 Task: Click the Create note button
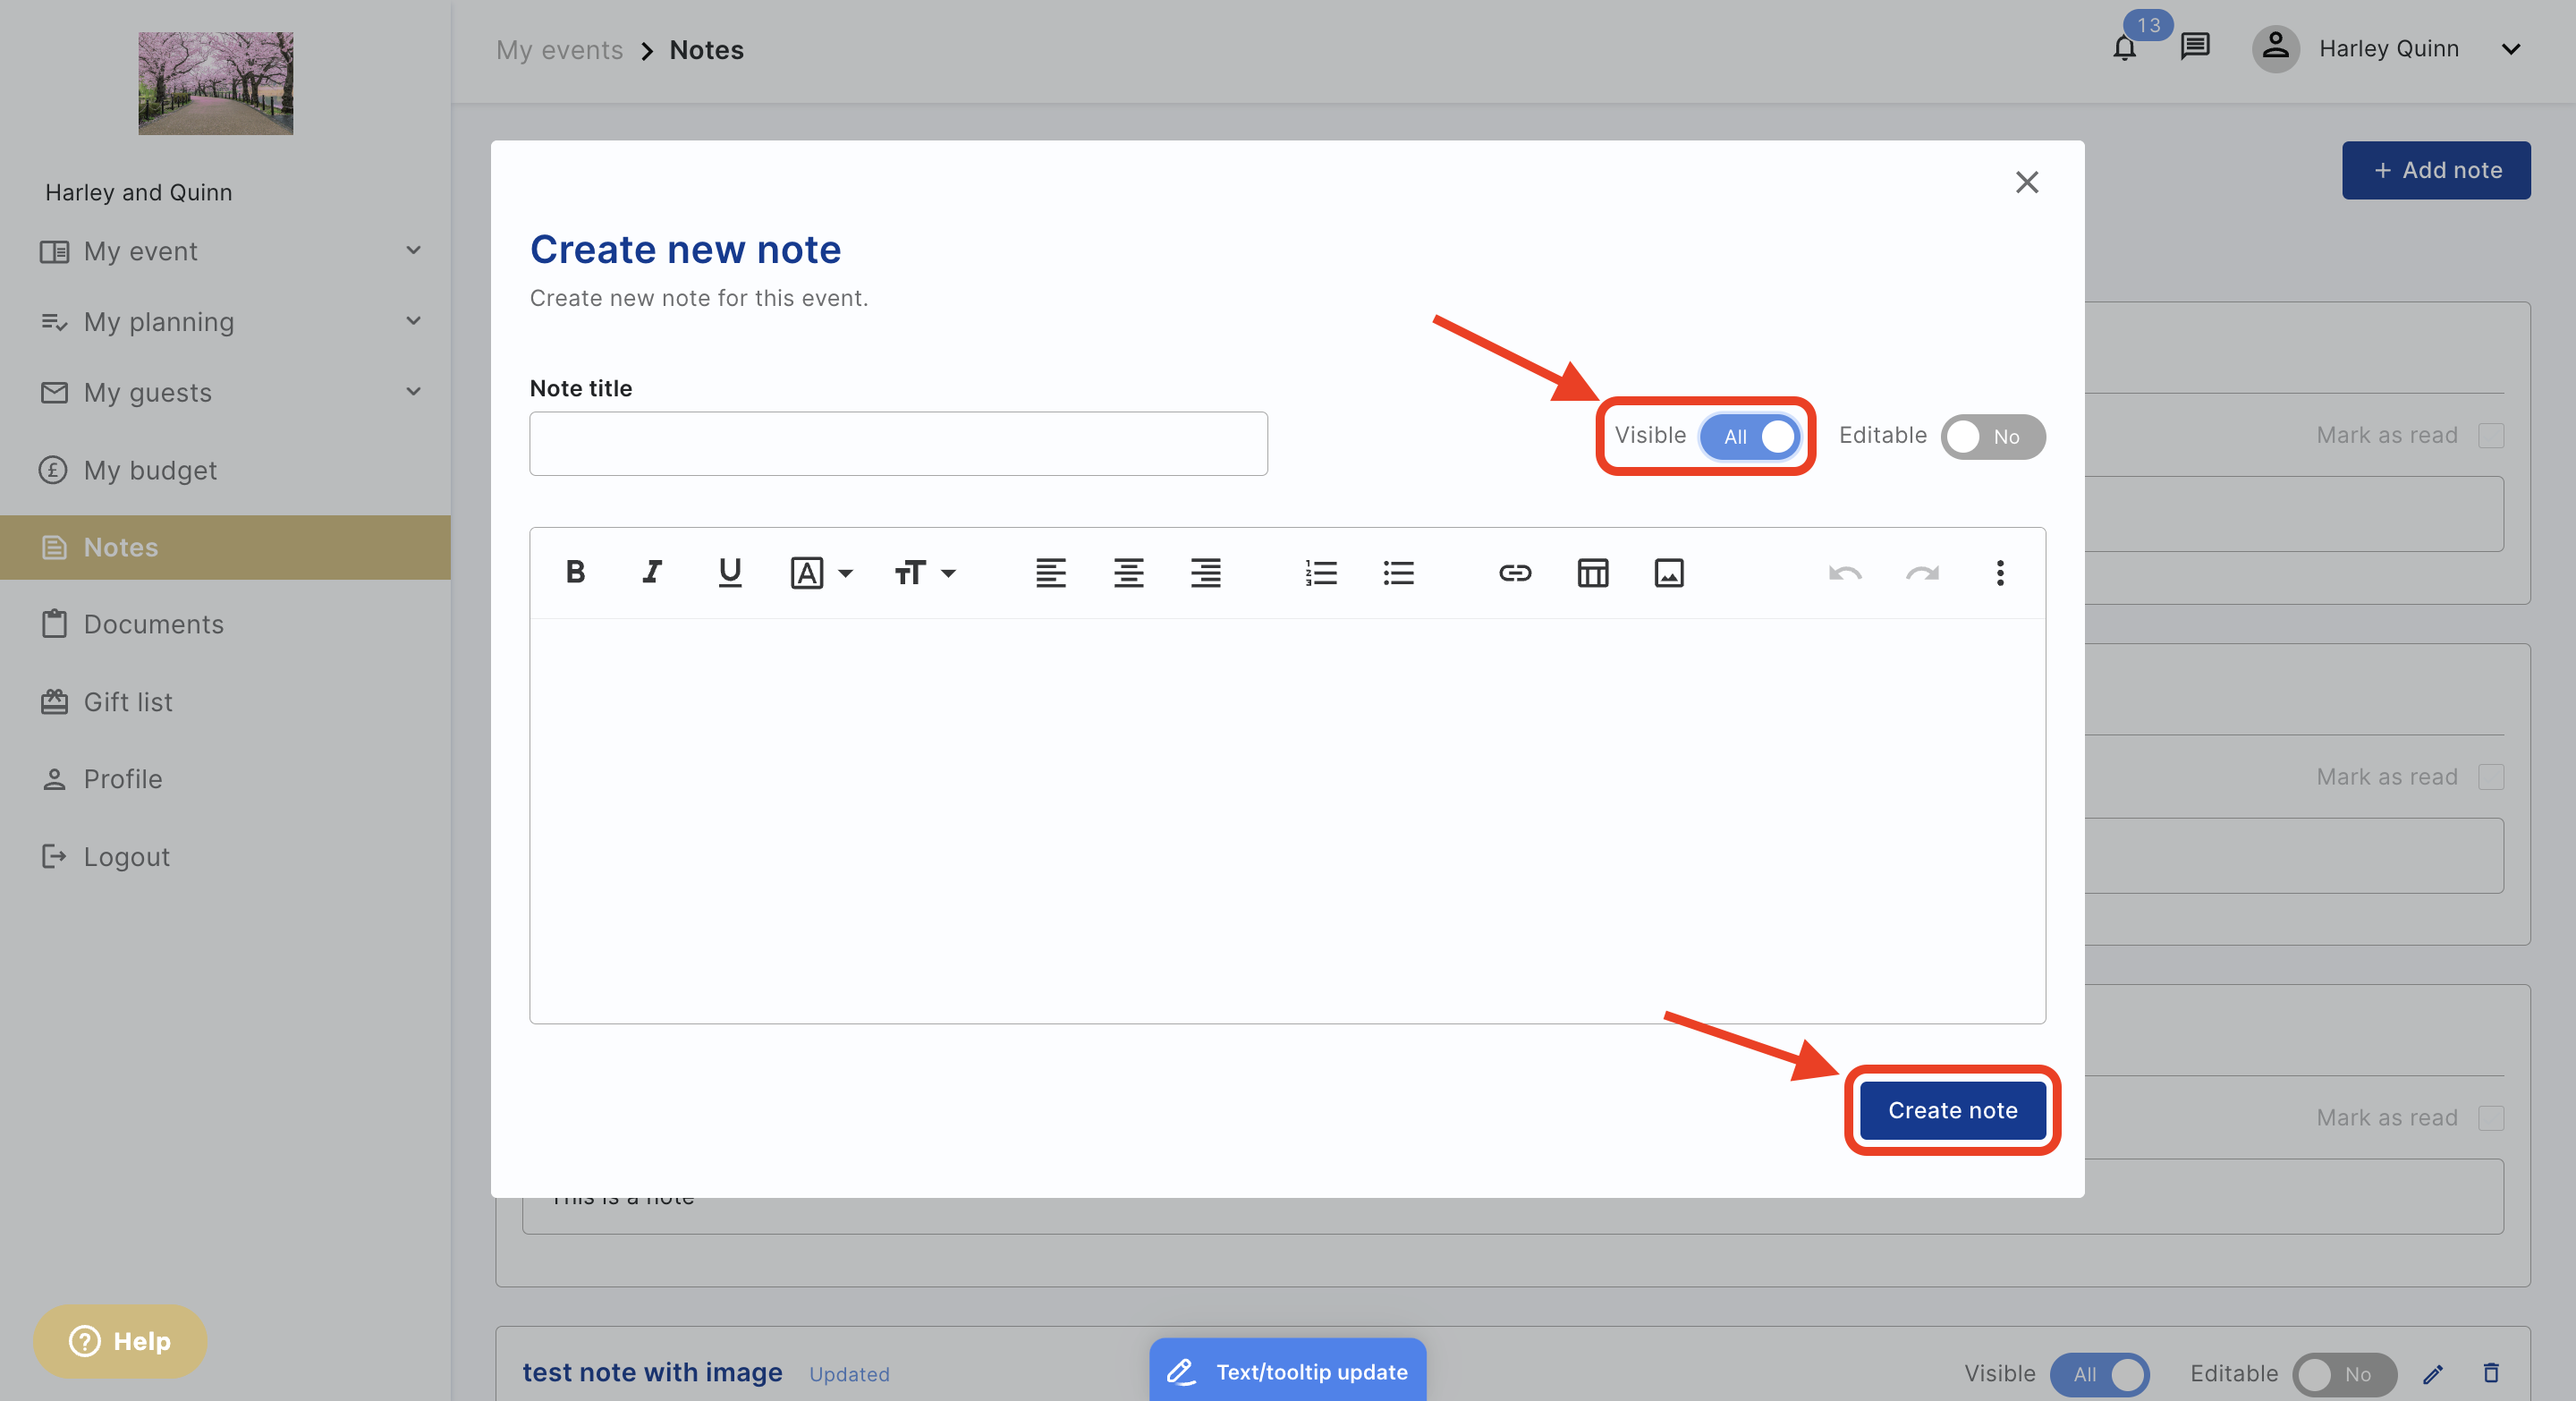tap(1952, 1110)
